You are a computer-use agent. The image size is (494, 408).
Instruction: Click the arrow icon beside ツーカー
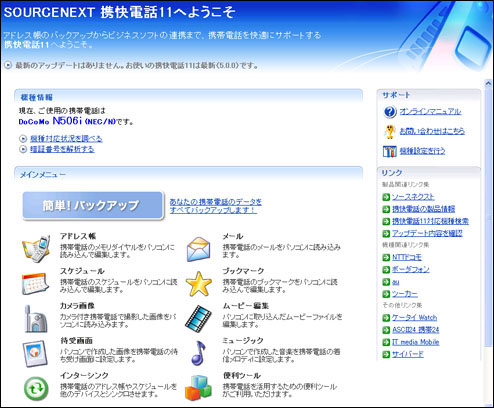click(x=386, y=294)
